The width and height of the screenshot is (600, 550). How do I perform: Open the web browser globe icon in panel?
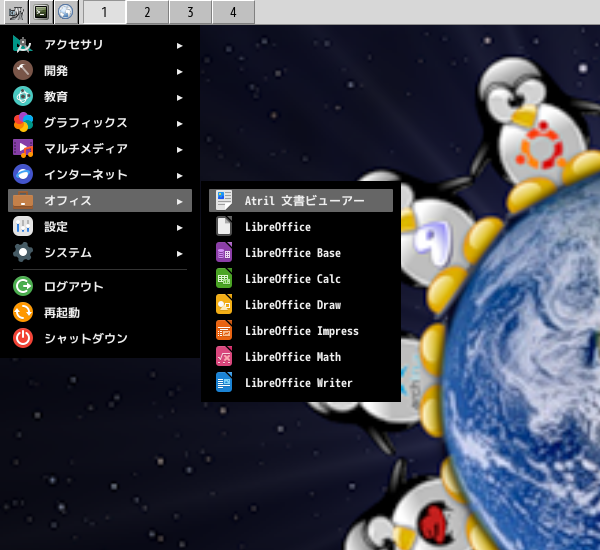click(x=65, y=12)
